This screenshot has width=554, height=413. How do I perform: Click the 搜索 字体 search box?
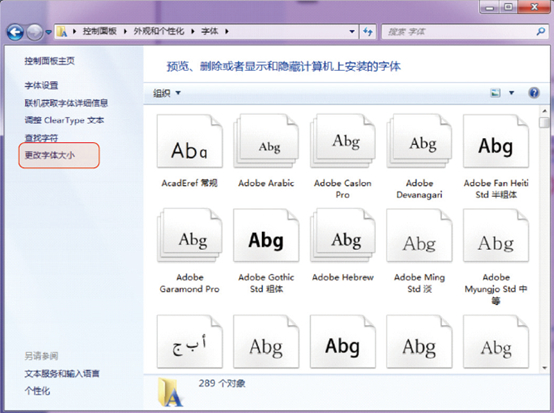pyautogui.click(x=459, y=32)
